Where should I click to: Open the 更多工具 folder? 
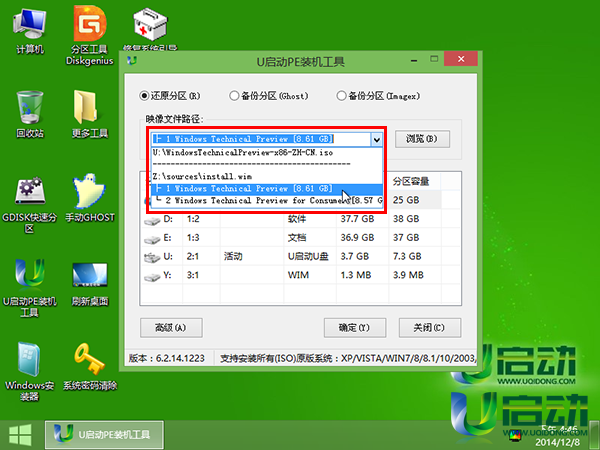90,114
